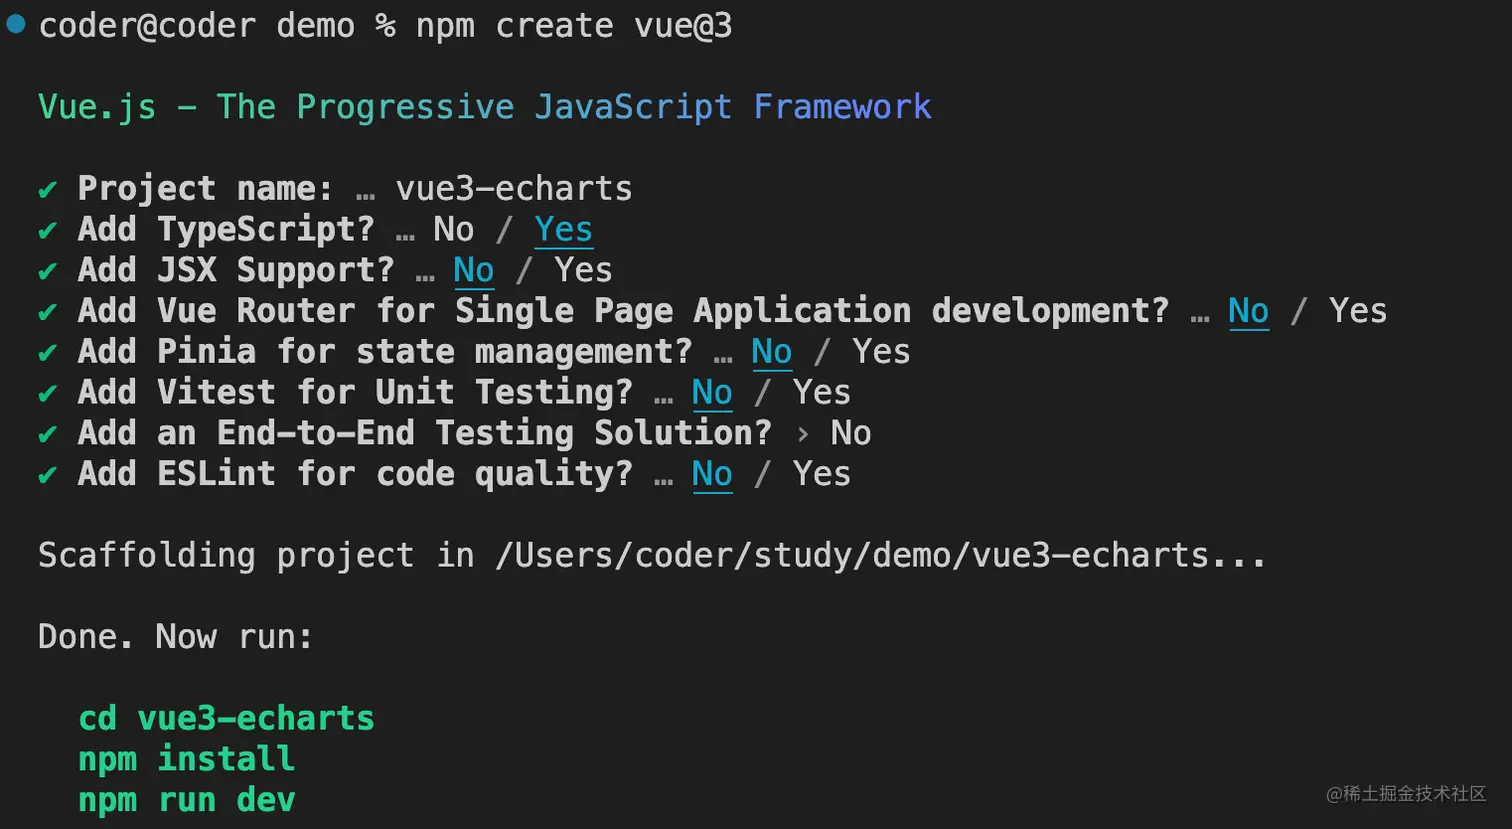
Task: Click the blue dot before coder@coder prompt
Action: (x=16, y=23)
